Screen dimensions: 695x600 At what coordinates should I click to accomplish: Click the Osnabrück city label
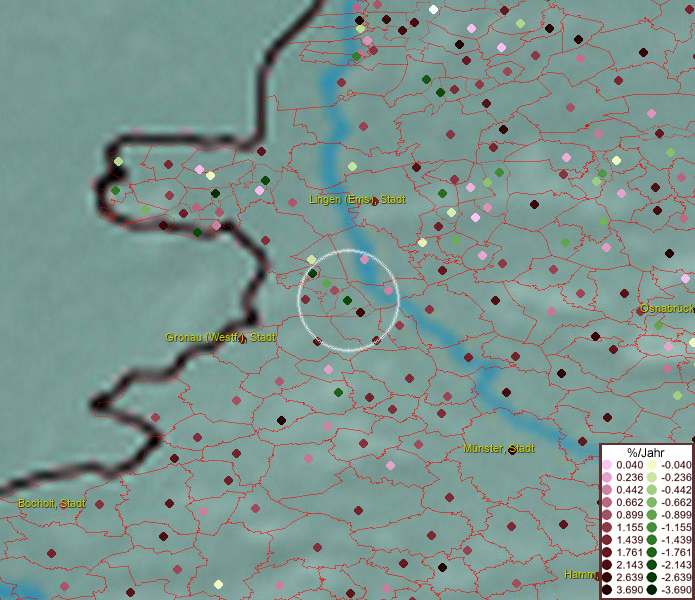pyautogui.click(x=668, y=309)
